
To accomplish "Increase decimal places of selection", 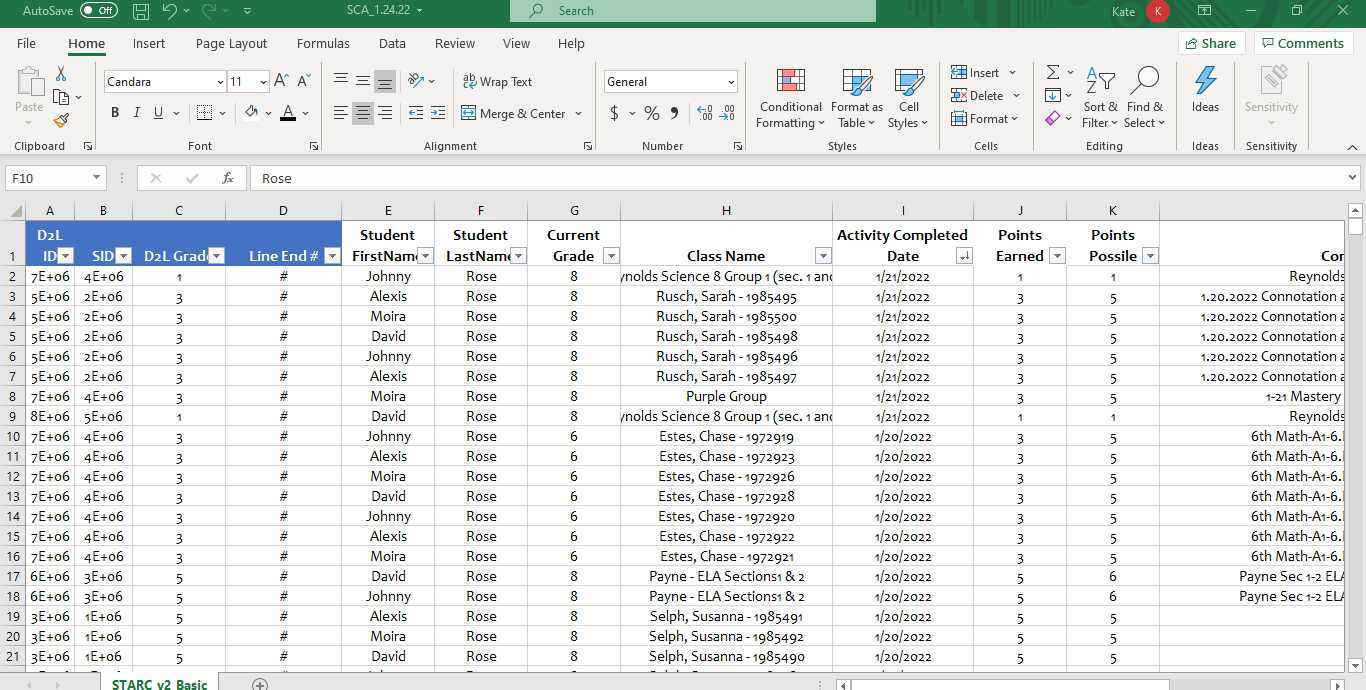I will pos(703,113).
